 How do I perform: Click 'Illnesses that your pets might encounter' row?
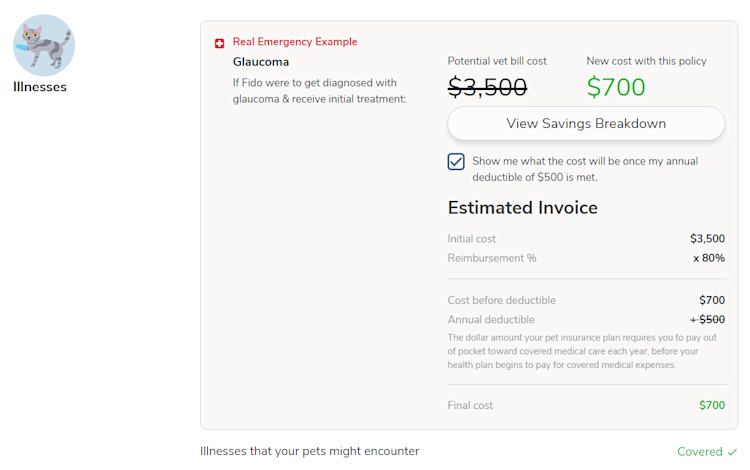click(x=309, y=451)
